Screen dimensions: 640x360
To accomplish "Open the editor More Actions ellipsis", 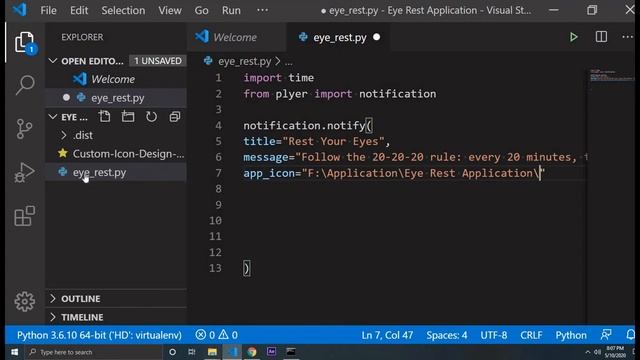I will tap(628, 37).
